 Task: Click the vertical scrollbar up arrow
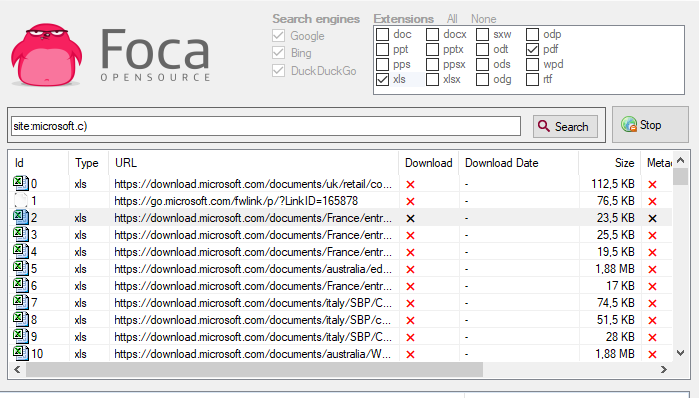coord(680,160)
